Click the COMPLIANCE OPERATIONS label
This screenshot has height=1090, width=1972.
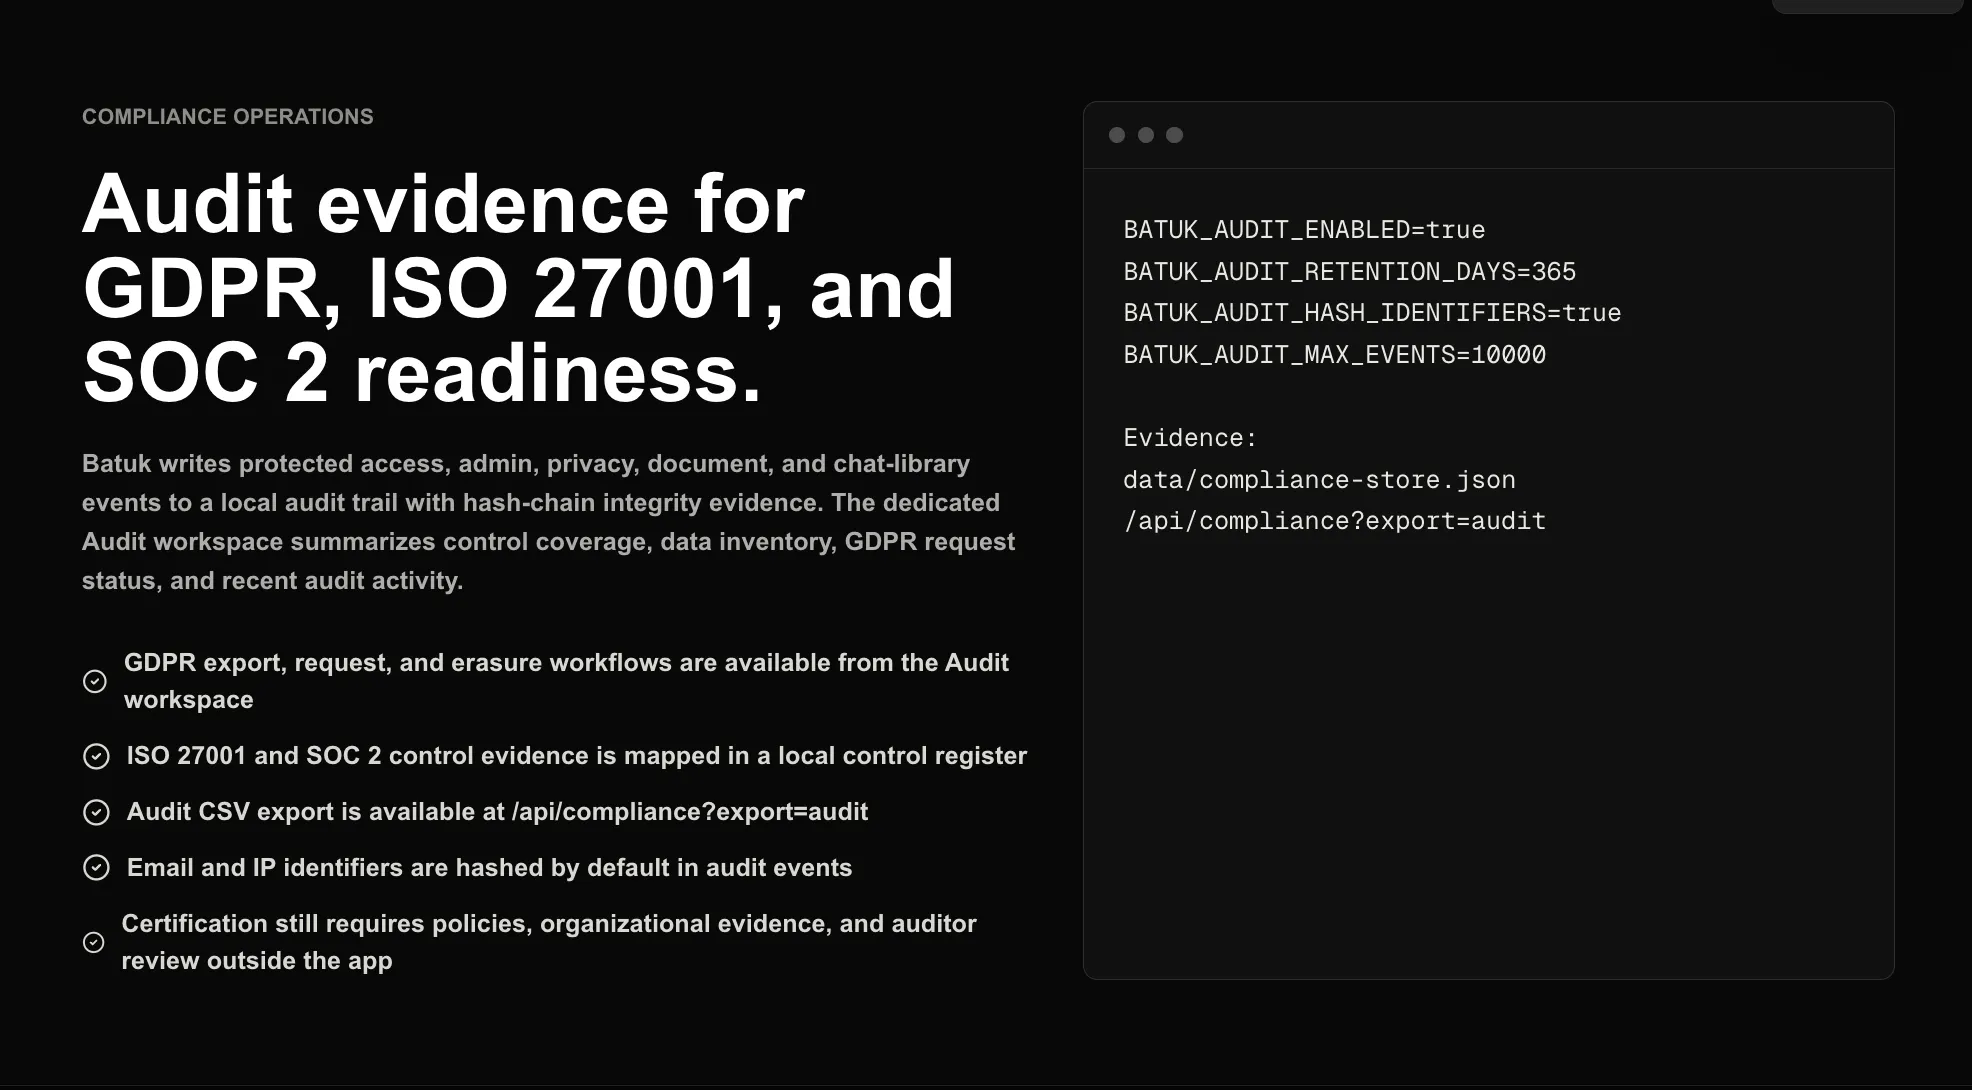tap(228, 117)
